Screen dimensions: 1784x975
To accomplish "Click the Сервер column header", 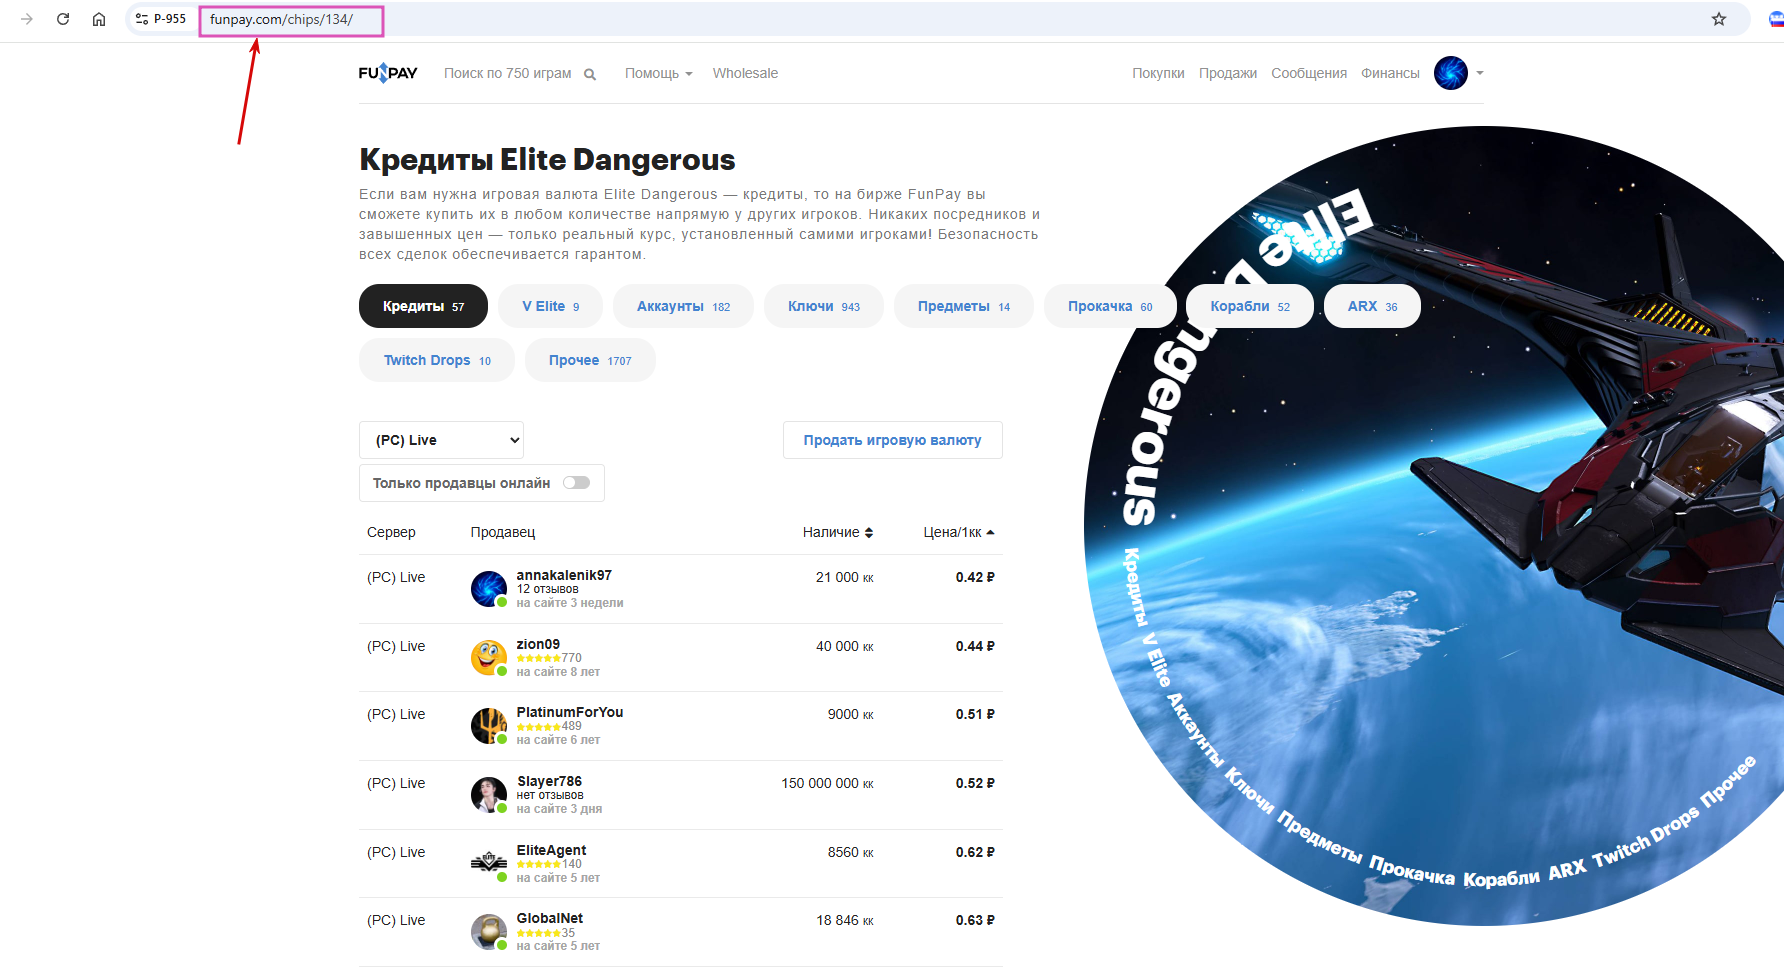I will (391, 533).
